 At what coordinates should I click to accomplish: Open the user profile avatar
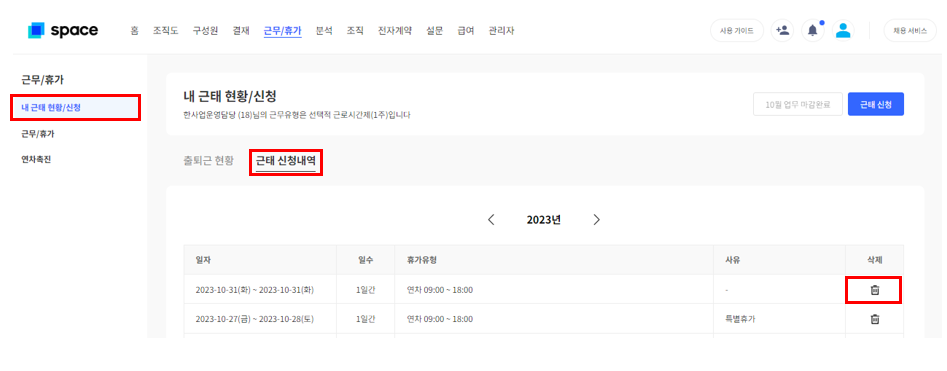tap(843, 30)
